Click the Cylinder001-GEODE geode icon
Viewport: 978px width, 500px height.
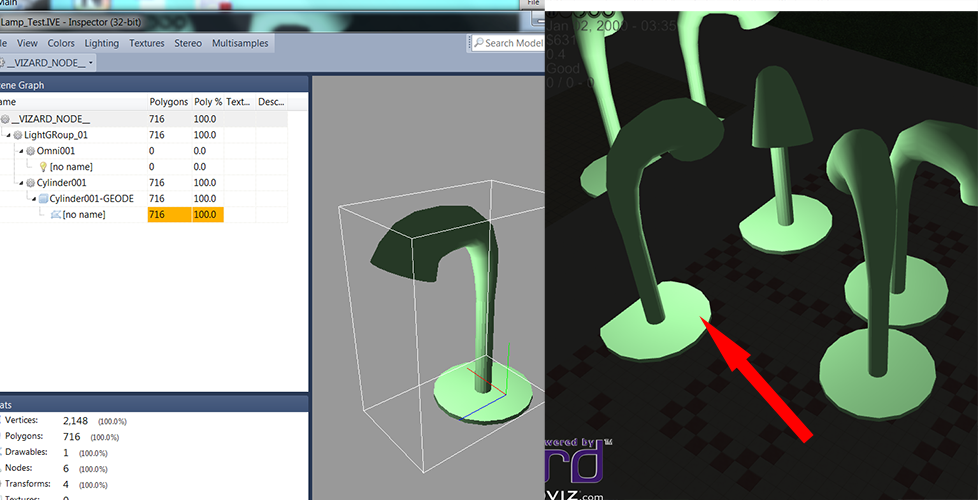point(42,199)
